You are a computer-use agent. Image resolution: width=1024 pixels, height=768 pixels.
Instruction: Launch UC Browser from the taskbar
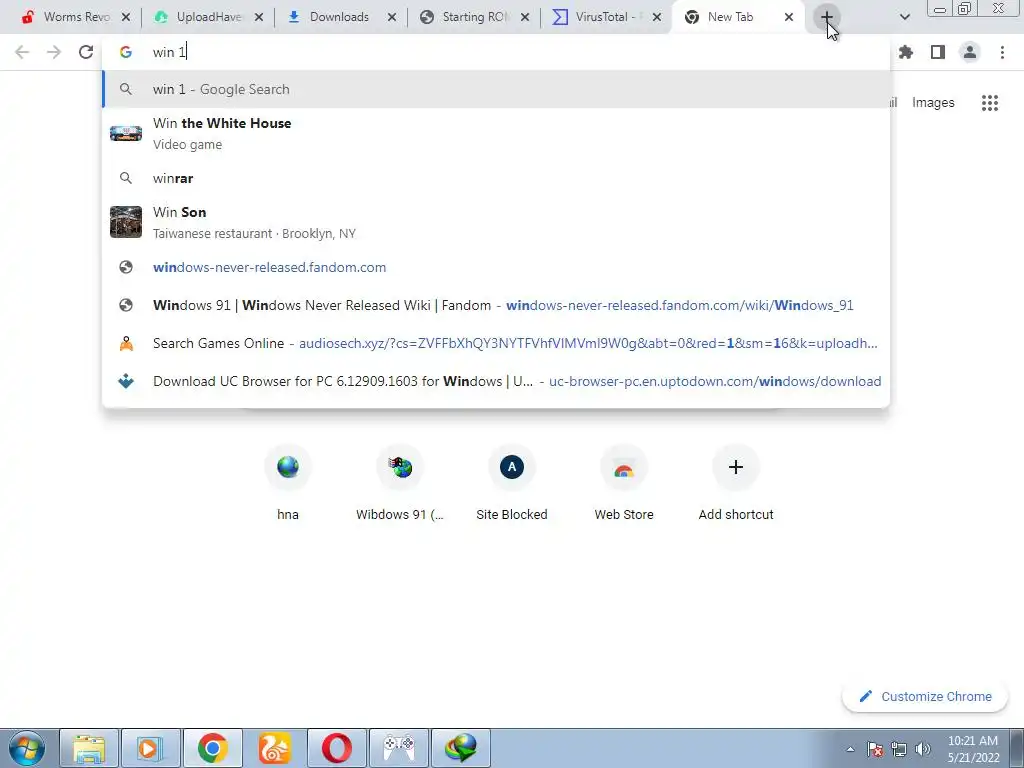click(x=275, y=748)
